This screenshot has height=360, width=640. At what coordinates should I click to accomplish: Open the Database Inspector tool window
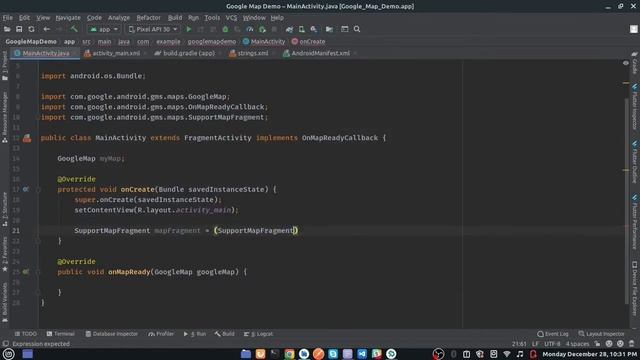click(x=111, y=334)
